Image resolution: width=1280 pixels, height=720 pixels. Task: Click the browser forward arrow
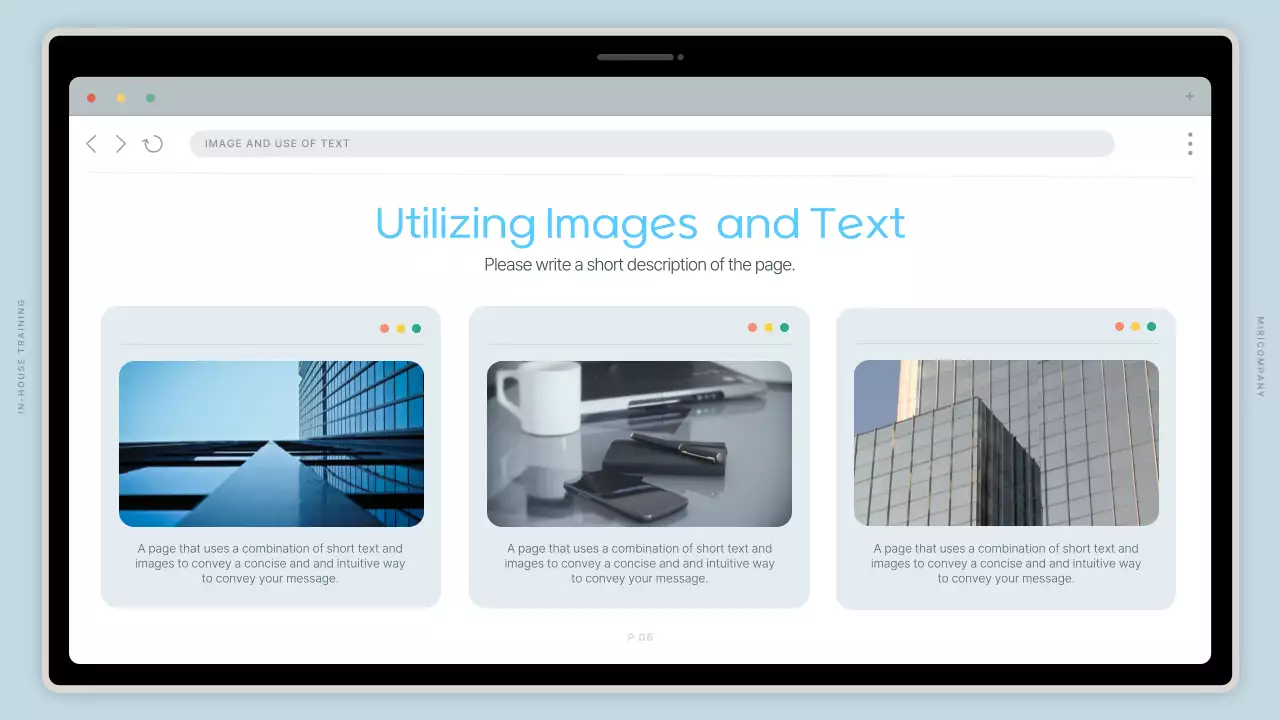[x=121, y=144]
